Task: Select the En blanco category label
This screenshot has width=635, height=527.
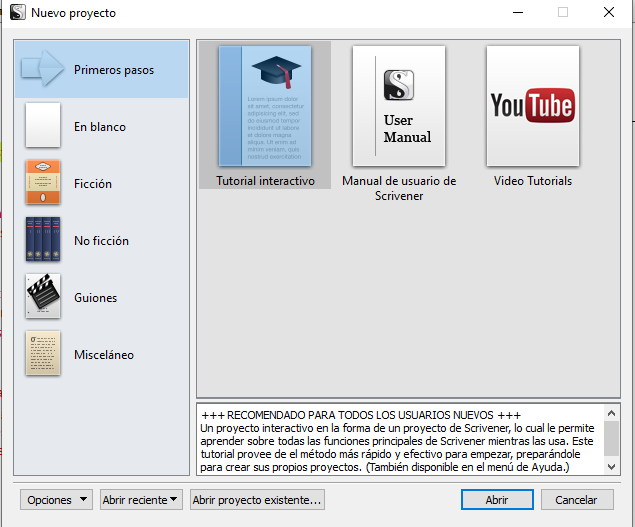Action: pos(100,127)
